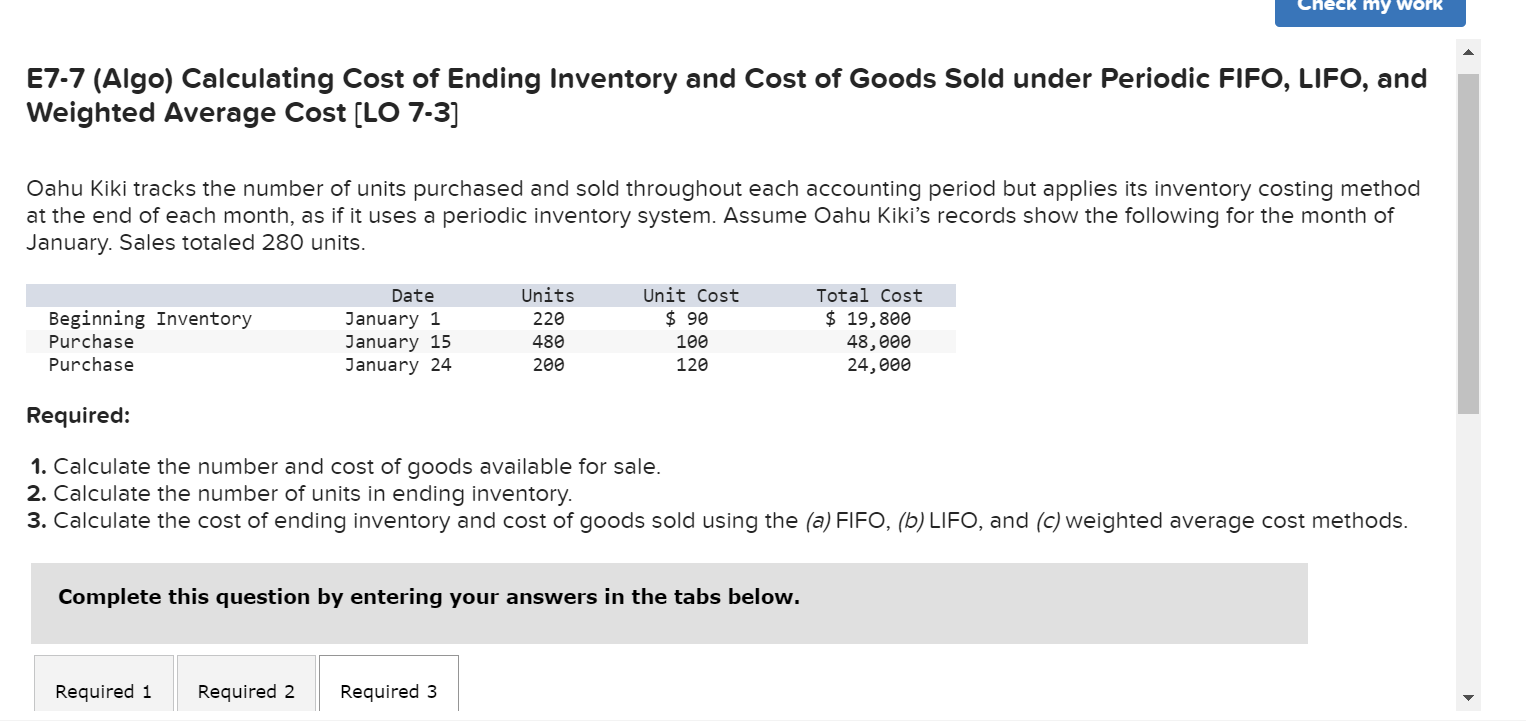This screenshot has height=721, width=1526.
Task: Click the vertical scrollbar thumb
Action: coord(1468,230)
